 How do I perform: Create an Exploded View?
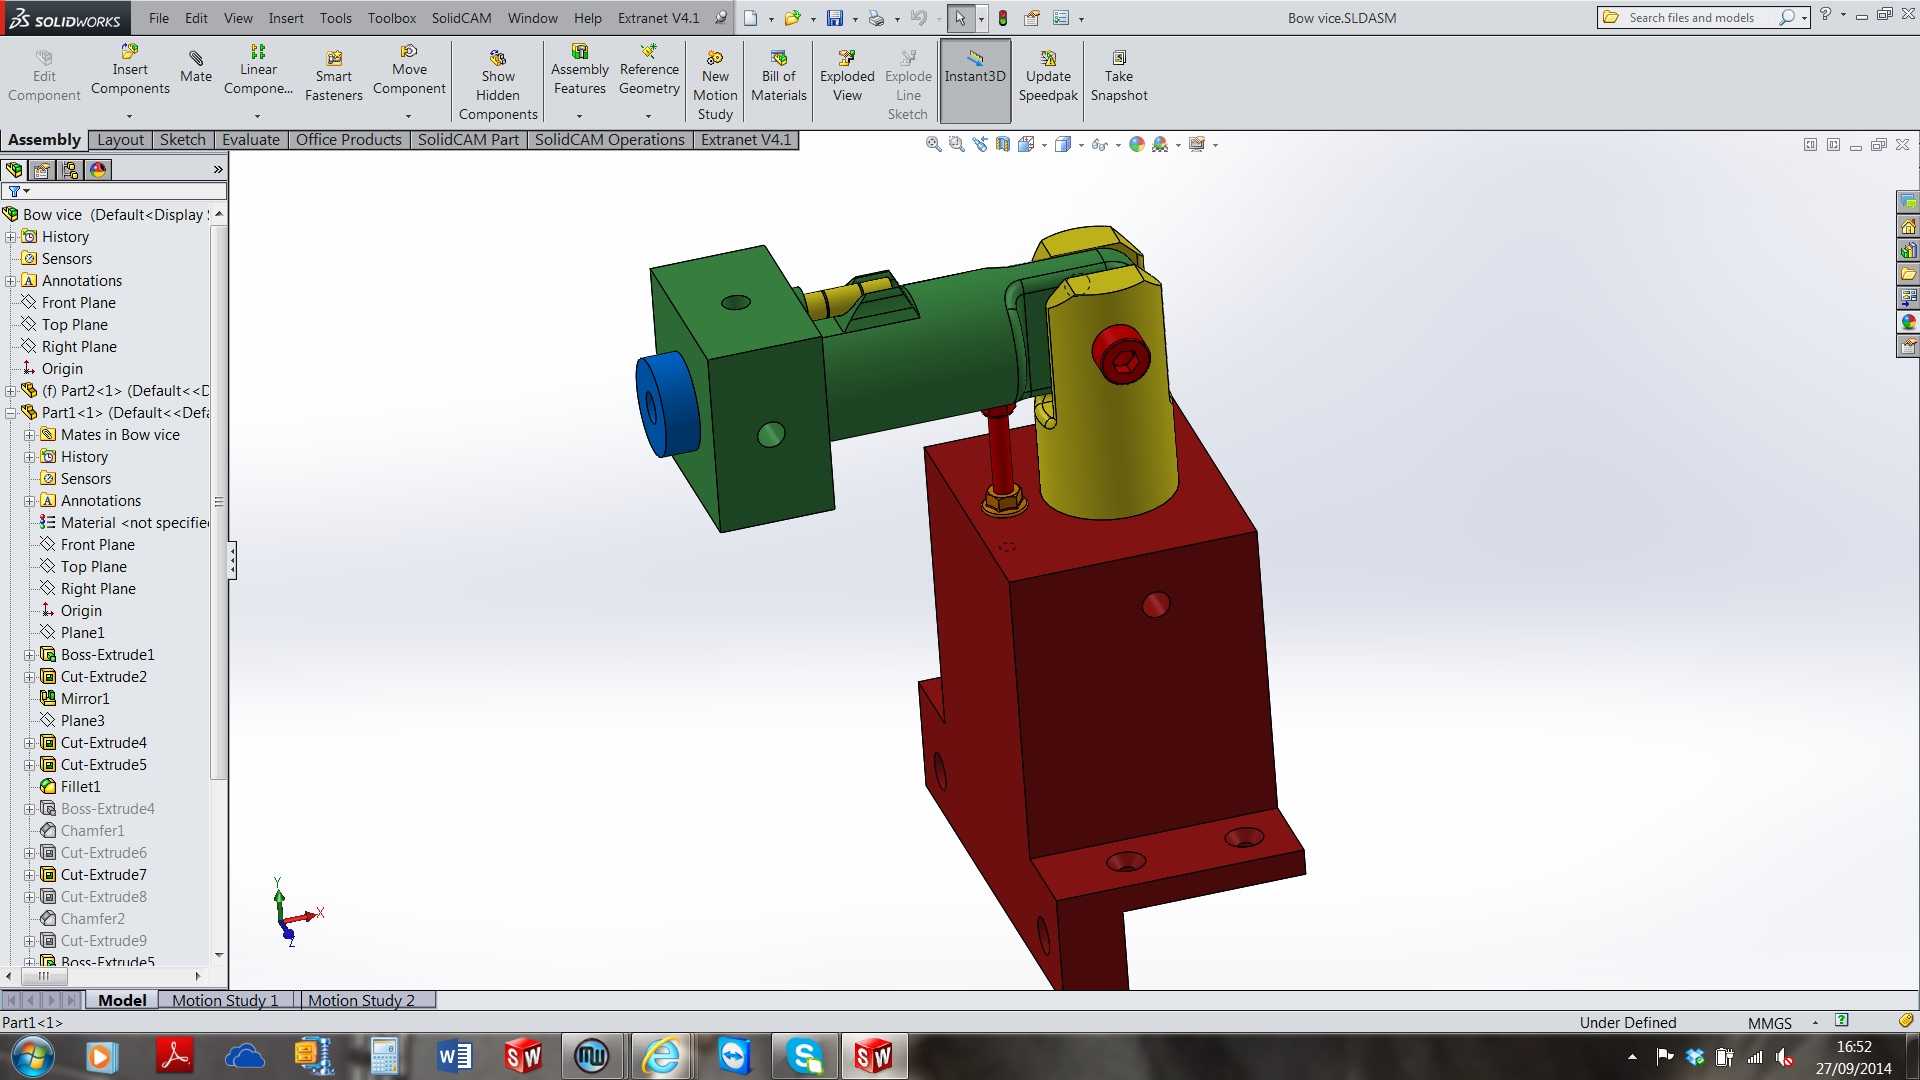point(847,77)
